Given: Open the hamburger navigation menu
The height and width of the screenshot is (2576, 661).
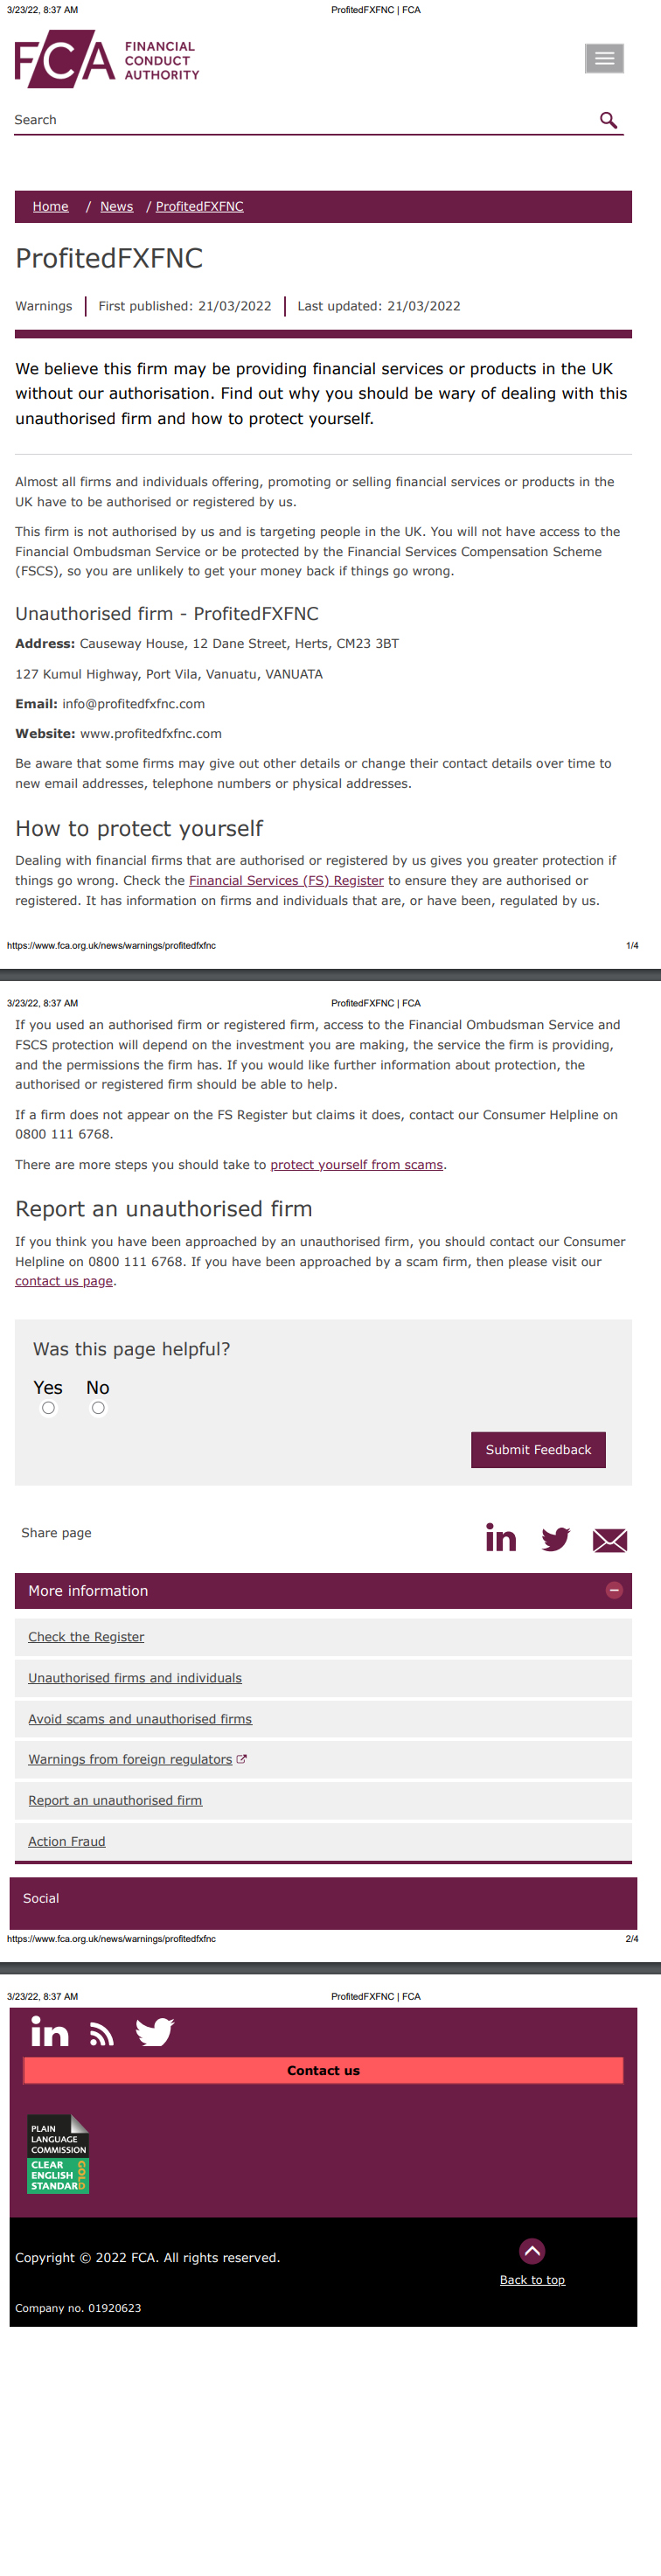Looking at the screenshot, I should click(x=604, y=59).
